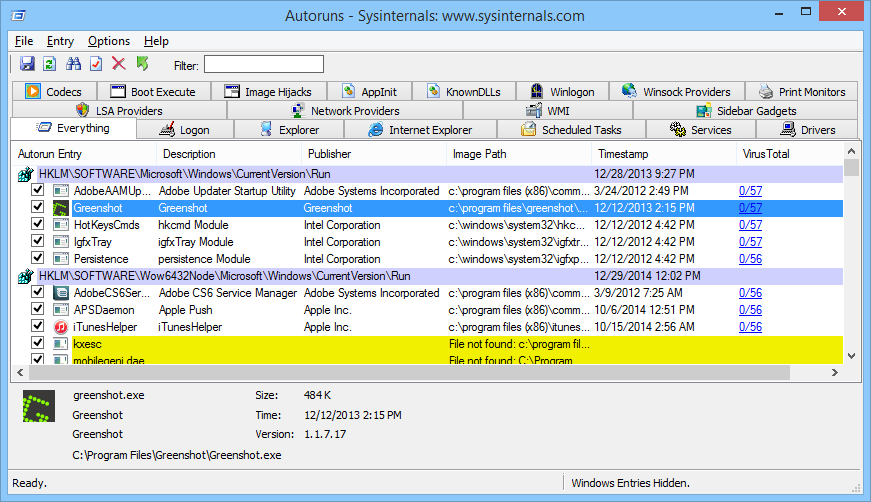Toggle the HotKeysCmds checkbox
This screenshot has height=502, width=871.
pos(37,224)
